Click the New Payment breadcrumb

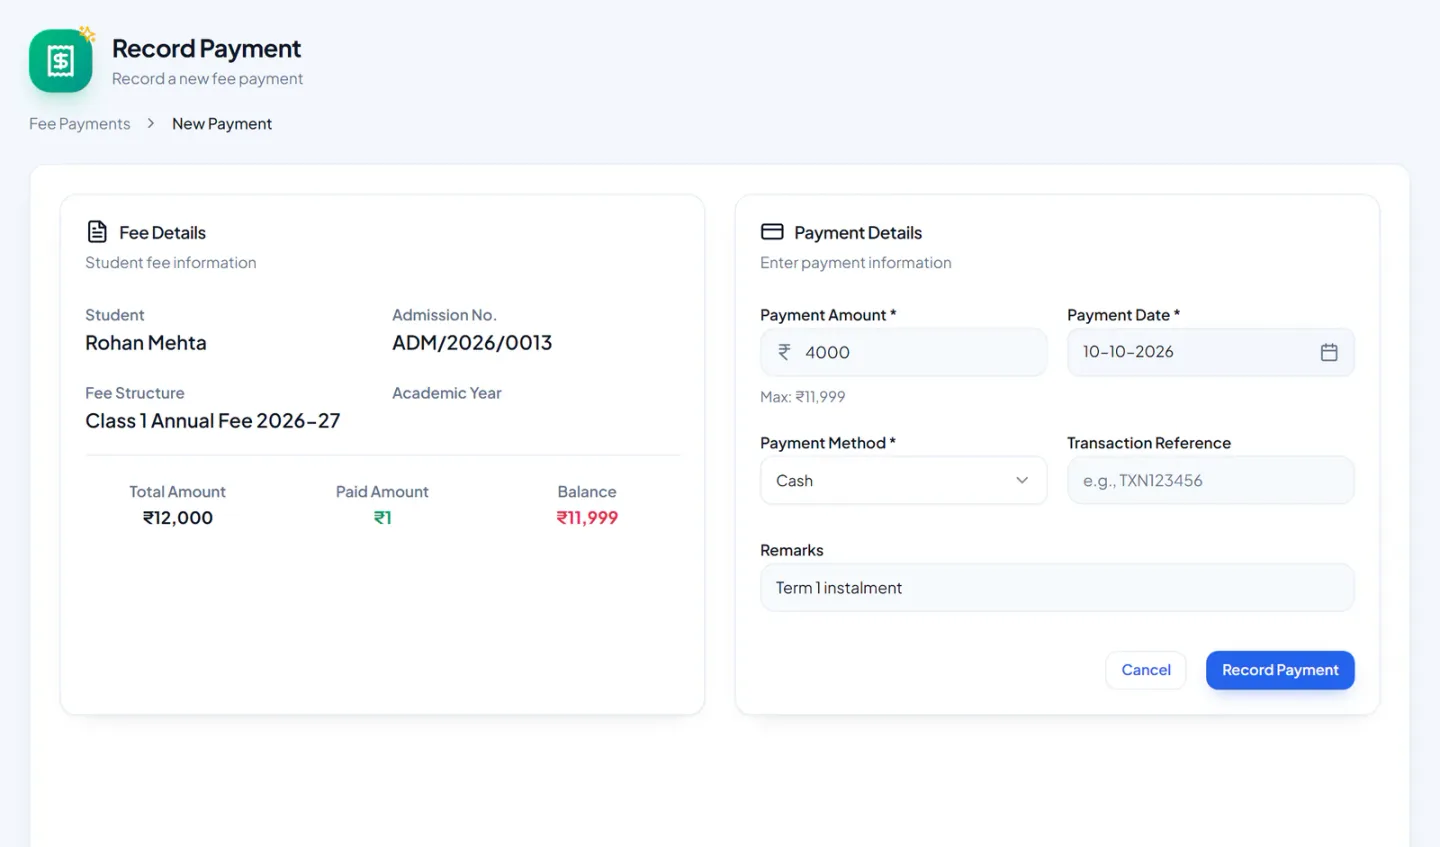click(222, 124)
